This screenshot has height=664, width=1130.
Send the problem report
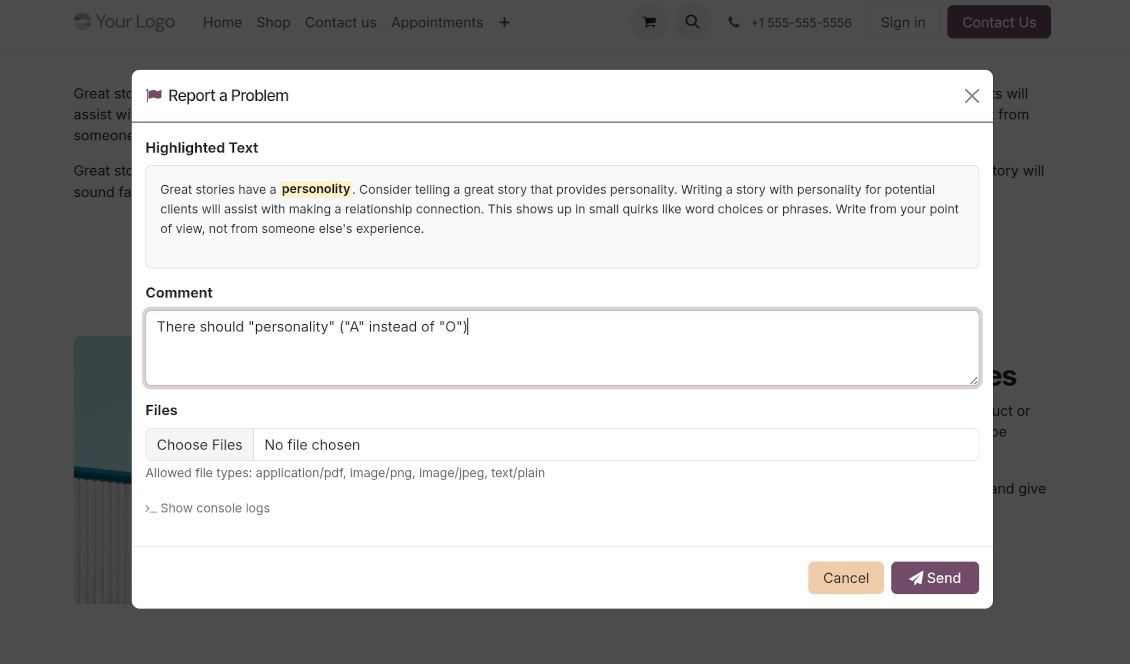click(x=935, y=577)
